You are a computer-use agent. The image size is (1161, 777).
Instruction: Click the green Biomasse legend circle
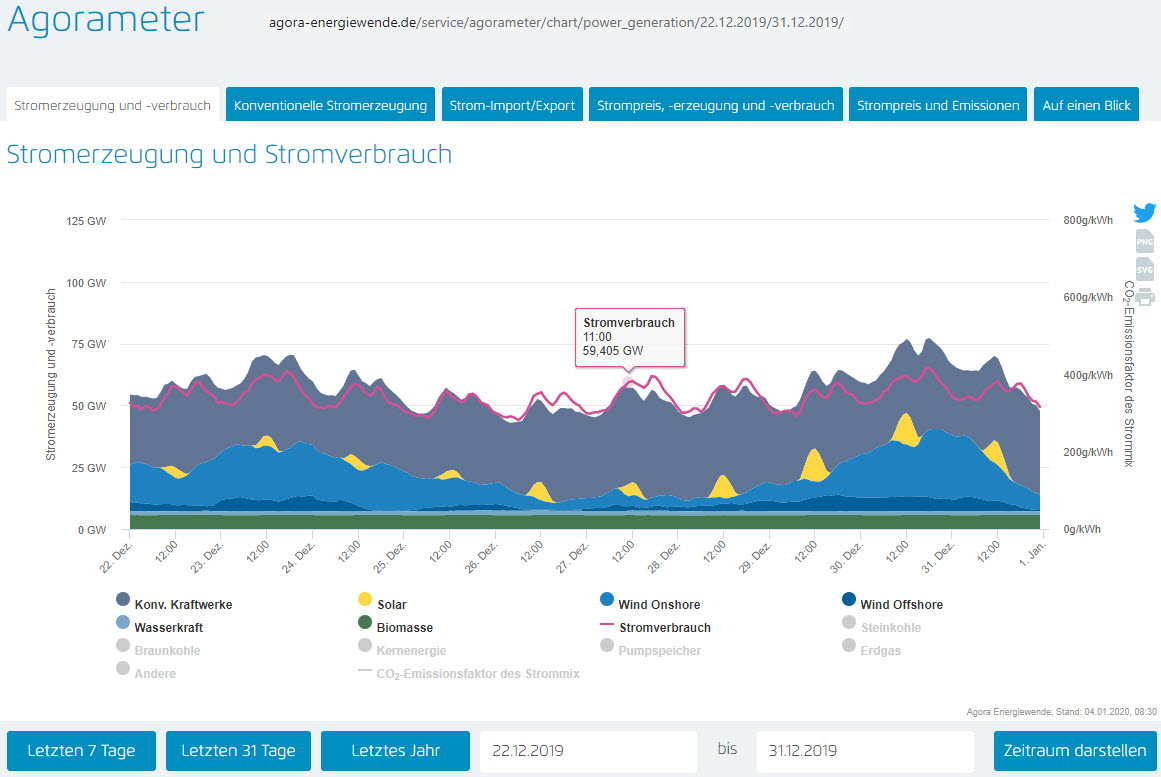365,623
